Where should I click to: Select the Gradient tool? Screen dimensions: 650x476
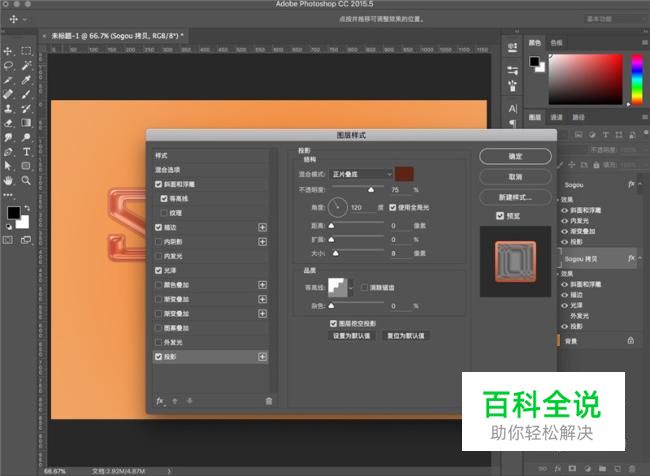(26, 123)
